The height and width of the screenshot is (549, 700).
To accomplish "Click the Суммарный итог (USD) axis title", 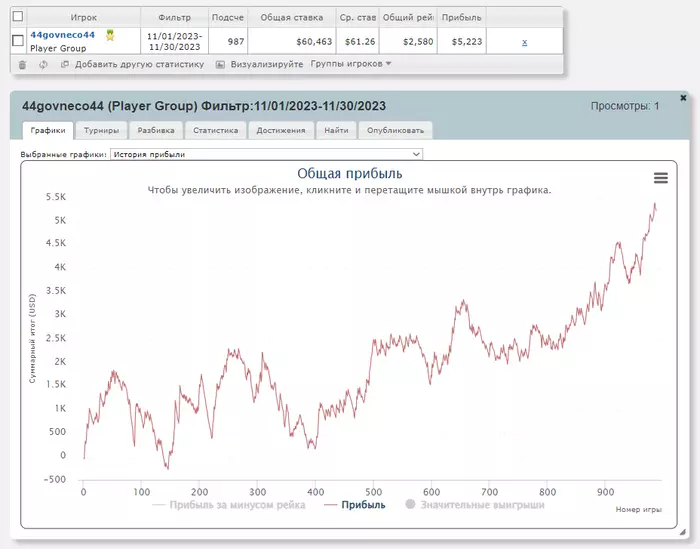I will coord(32,338).
